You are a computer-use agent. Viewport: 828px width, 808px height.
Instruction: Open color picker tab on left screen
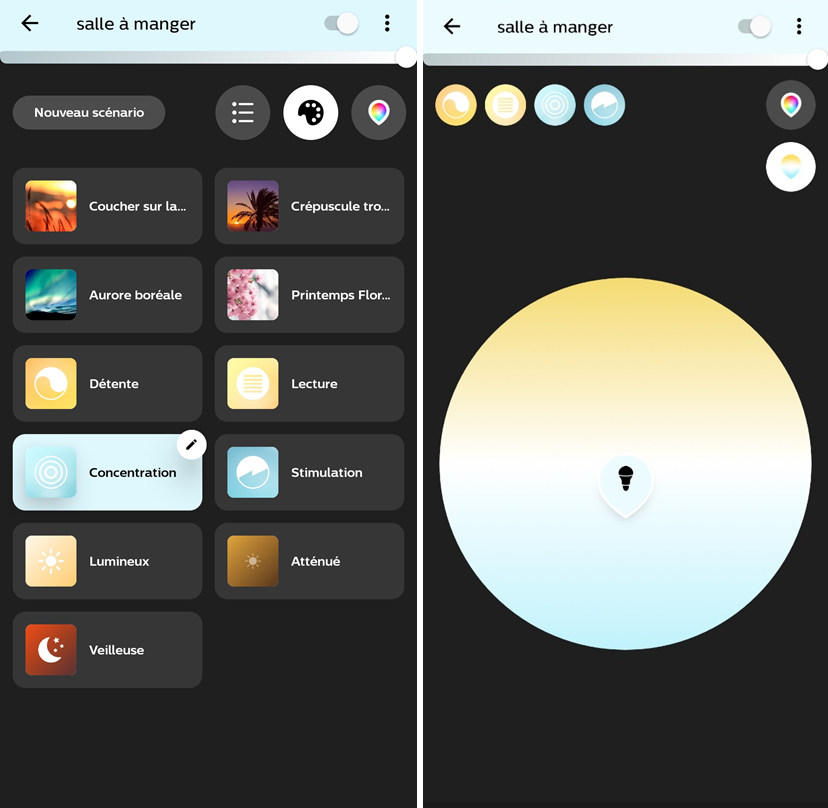click(379, 112)
